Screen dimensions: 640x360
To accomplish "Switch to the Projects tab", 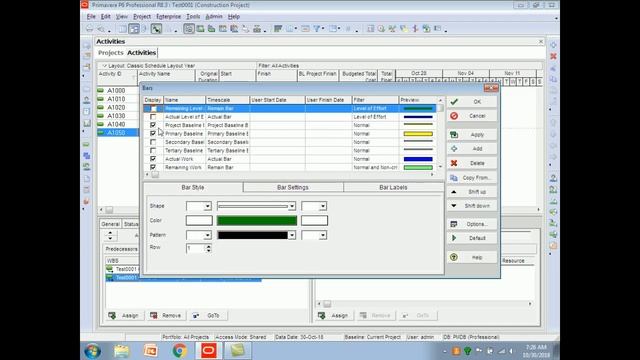I will 111,53.
